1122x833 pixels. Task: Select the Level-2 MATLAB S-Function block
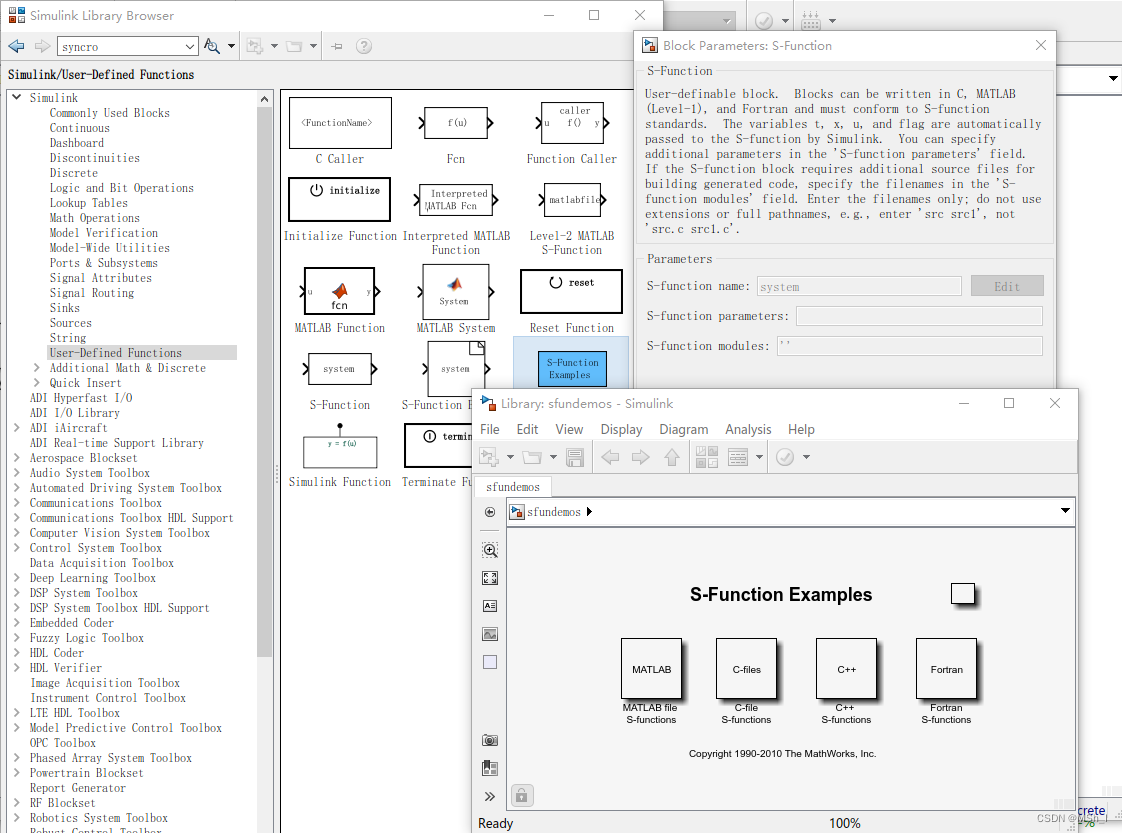[x=572, y=200]
